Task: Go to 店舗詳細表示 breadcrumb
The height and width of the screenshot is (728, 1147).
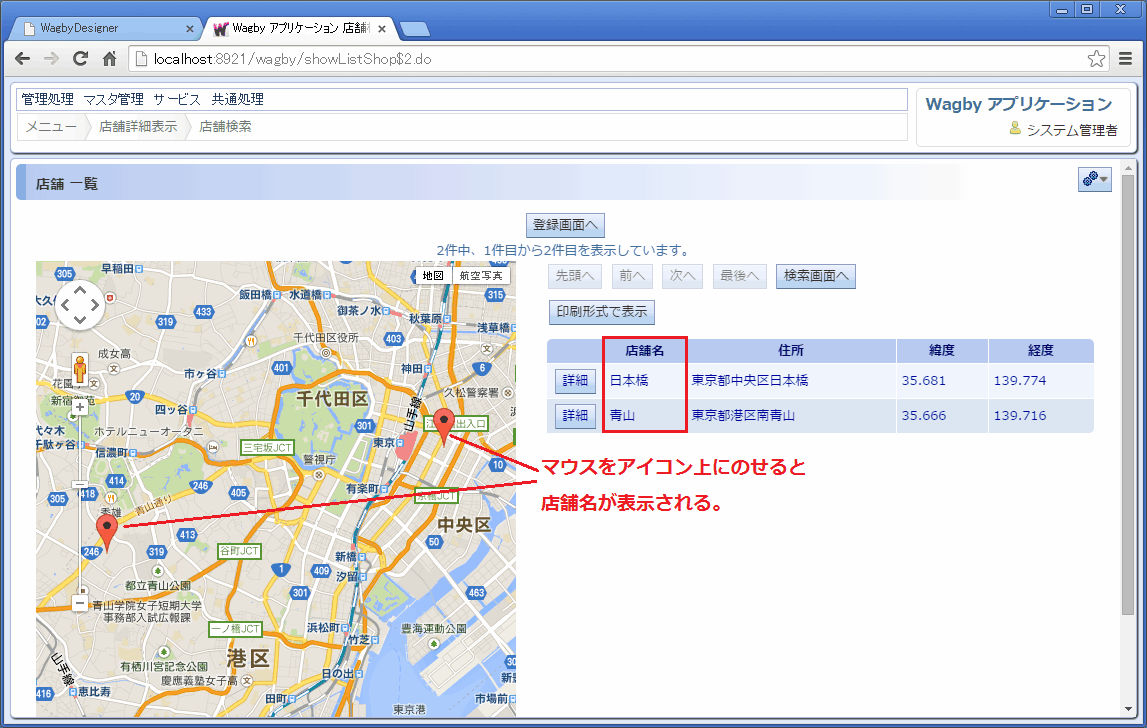Action: [138, 127]
